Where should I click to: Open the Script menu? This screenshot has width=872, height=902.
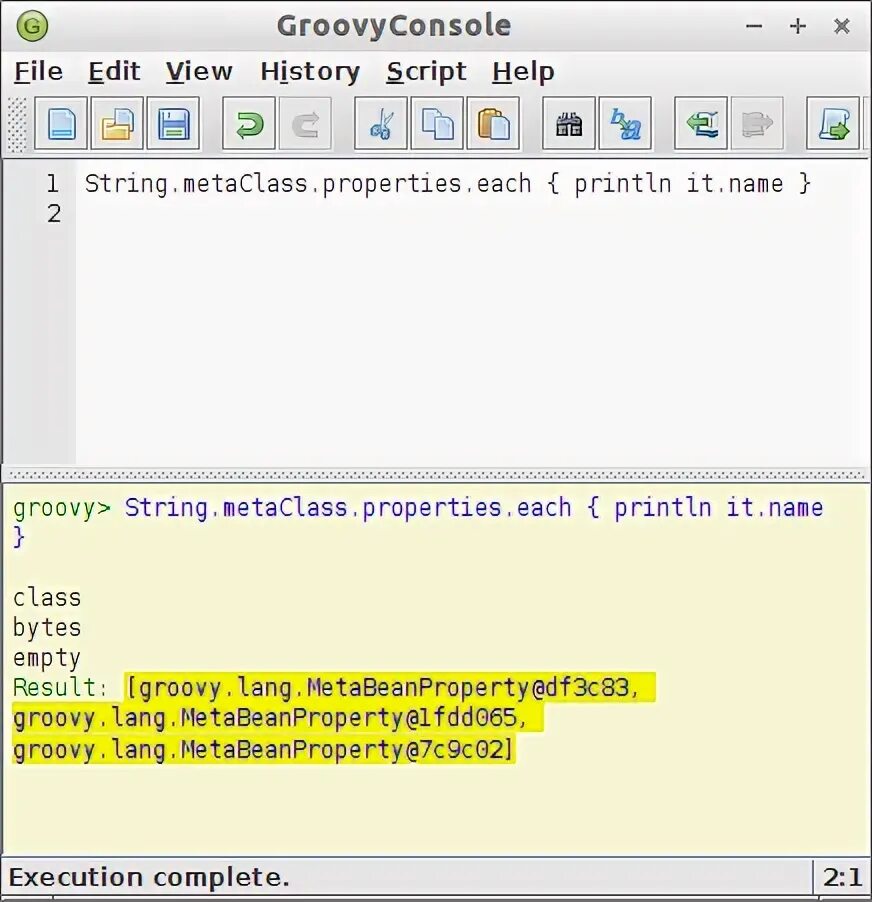pyautogui.click(x=426, y=72)
